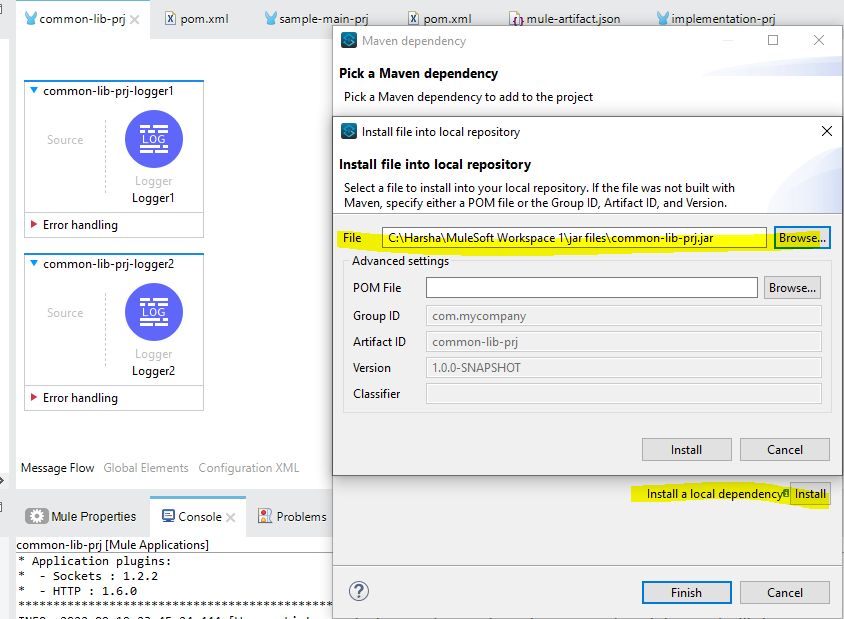Click the common-lib-prj-logger1 flow title
The image size is (844, 619).
click(x=108, y=91)
